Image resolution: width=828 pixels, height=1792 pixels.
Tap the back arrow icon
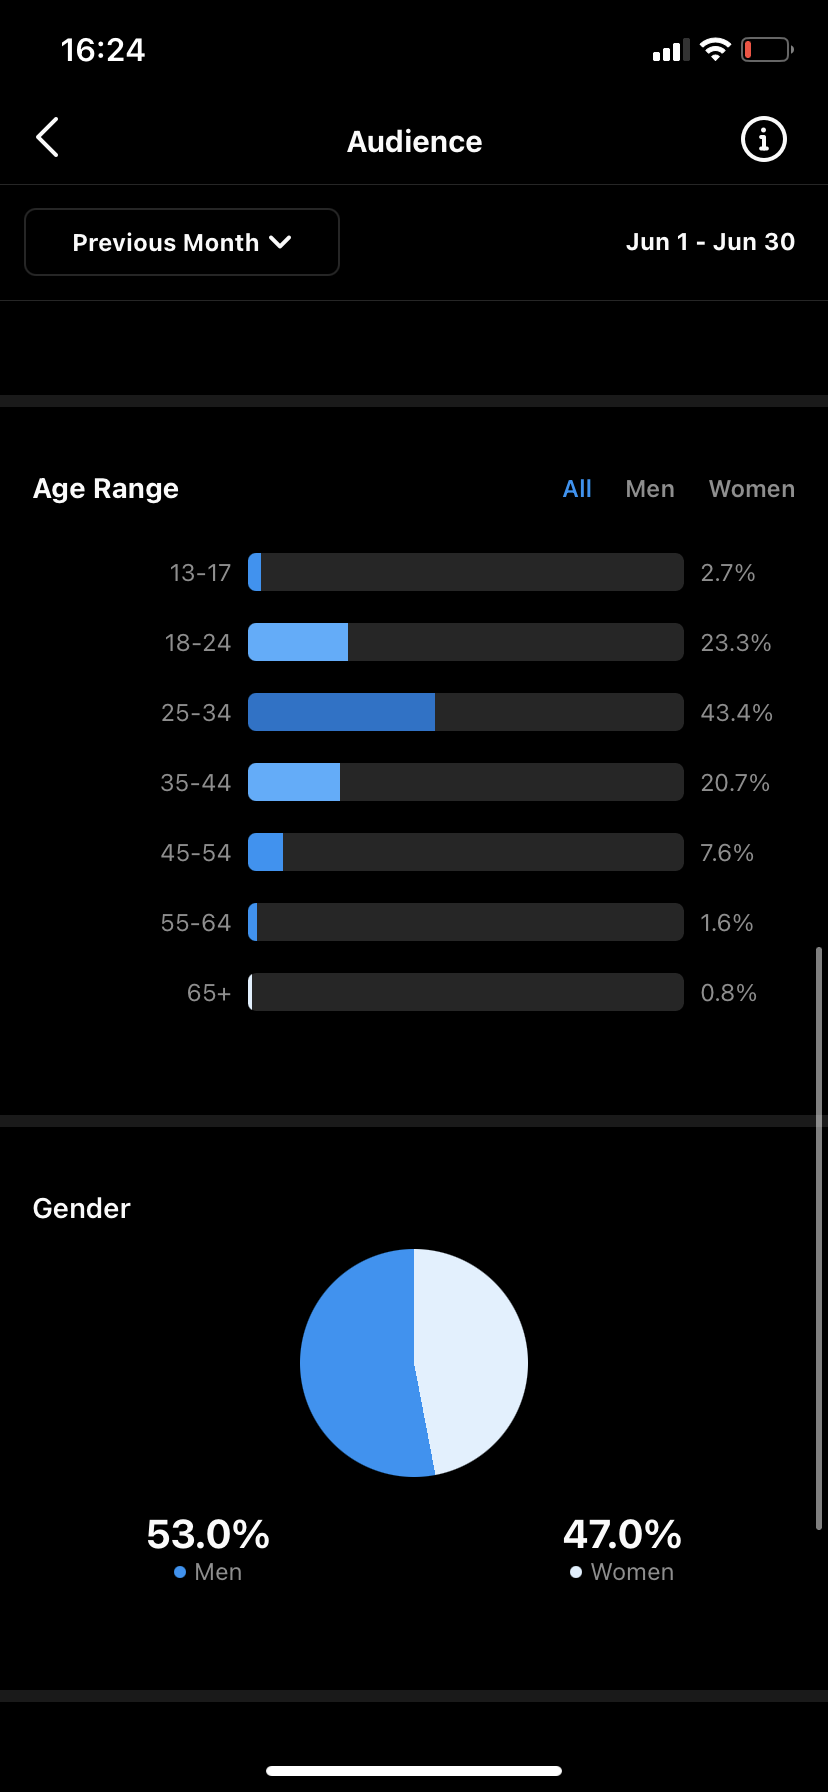pos(47,138)
